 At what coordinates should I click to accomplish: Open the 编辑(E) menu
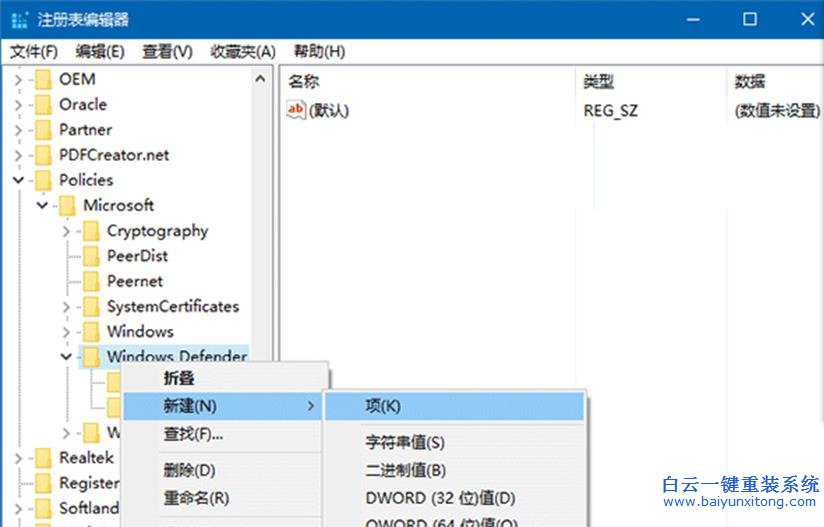[x=99, y=51]
